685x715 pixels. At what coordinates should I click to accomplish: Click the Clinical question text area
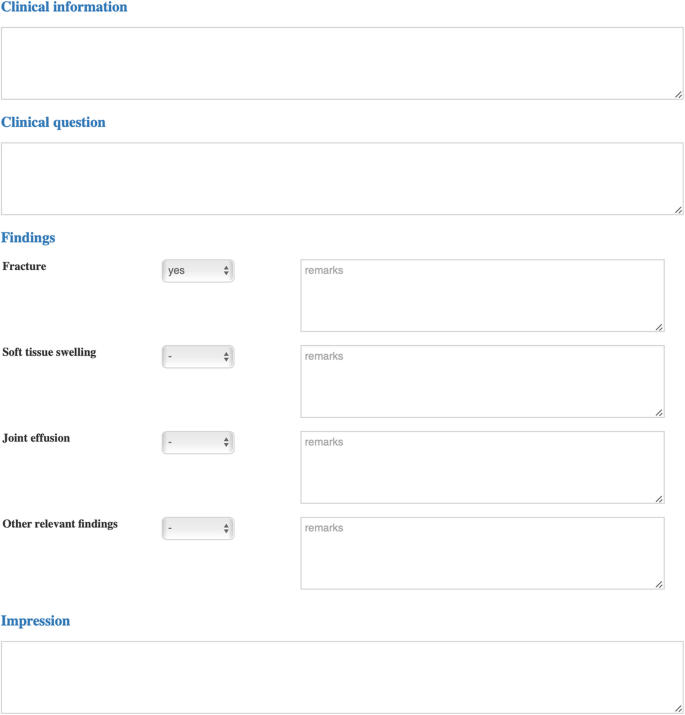[342, 178]
